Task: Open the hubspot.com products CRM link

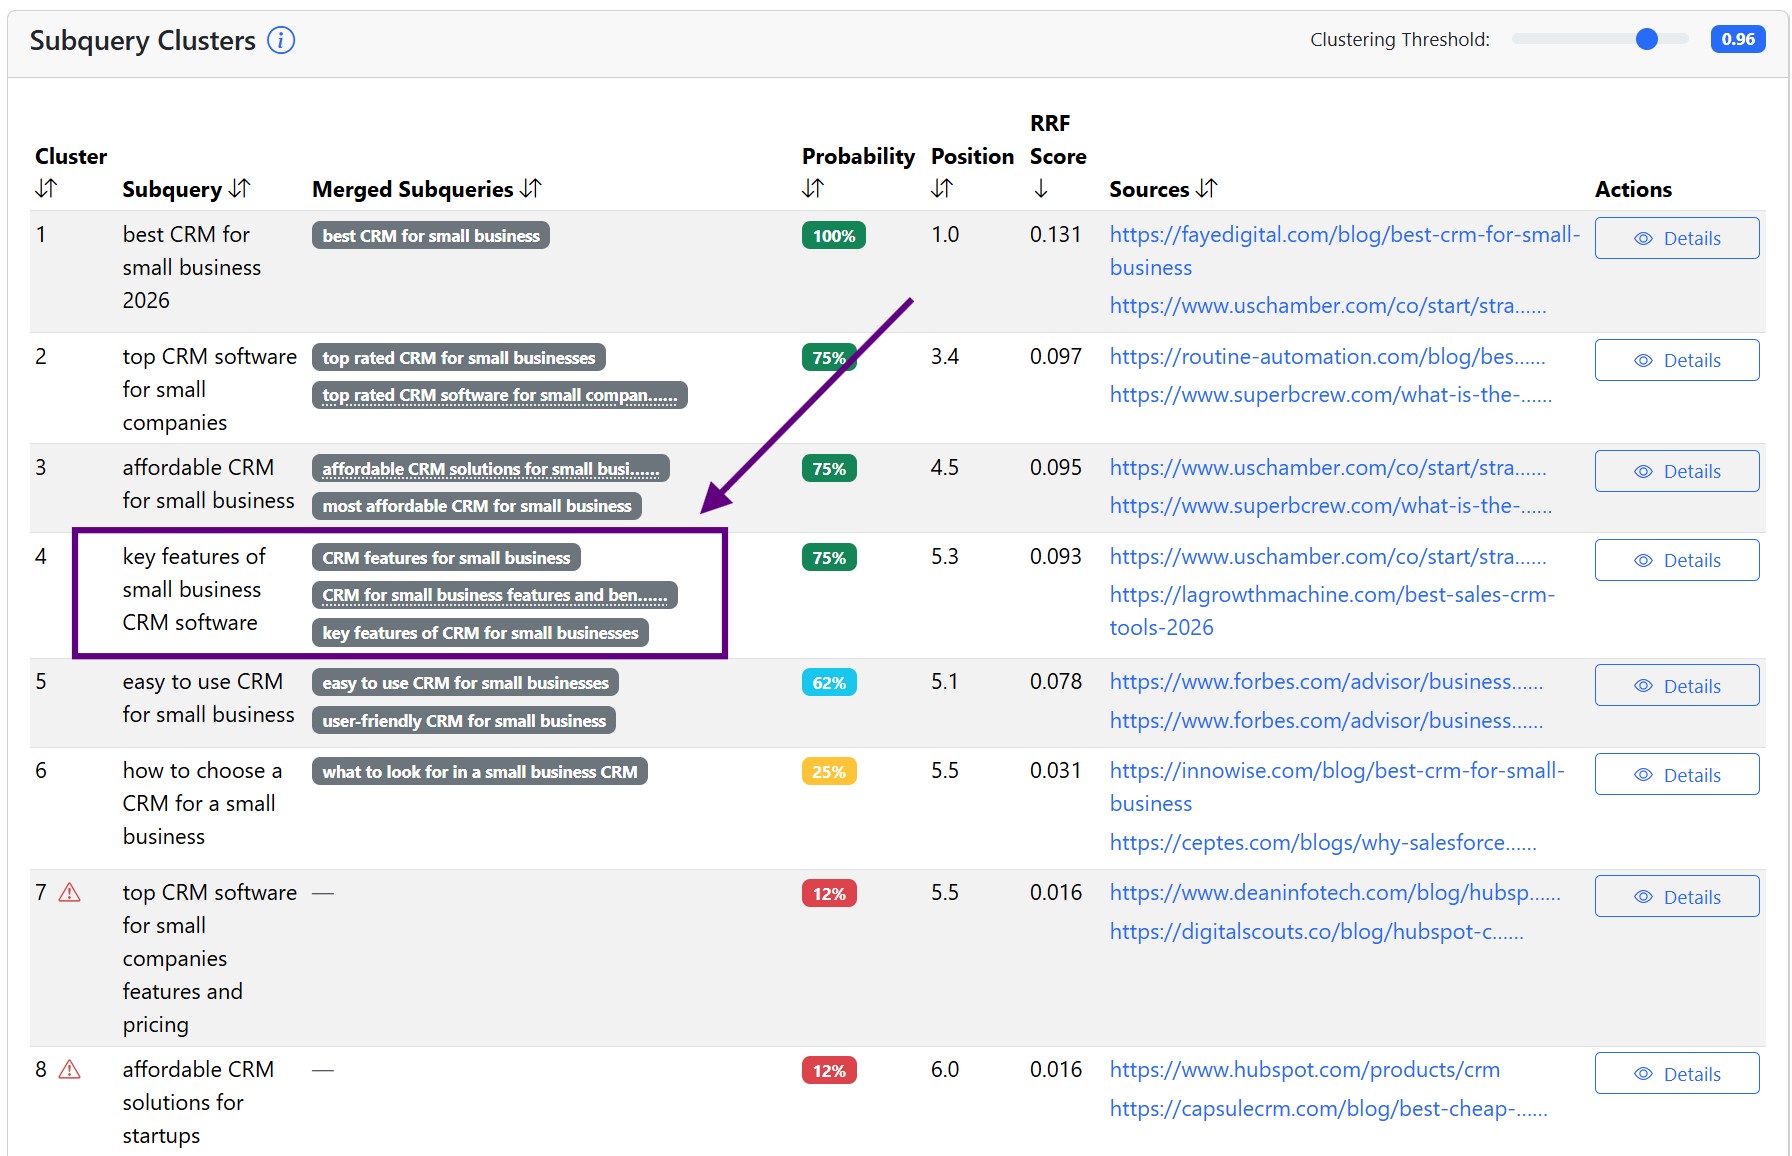Action: (x=1304, y=1070)
